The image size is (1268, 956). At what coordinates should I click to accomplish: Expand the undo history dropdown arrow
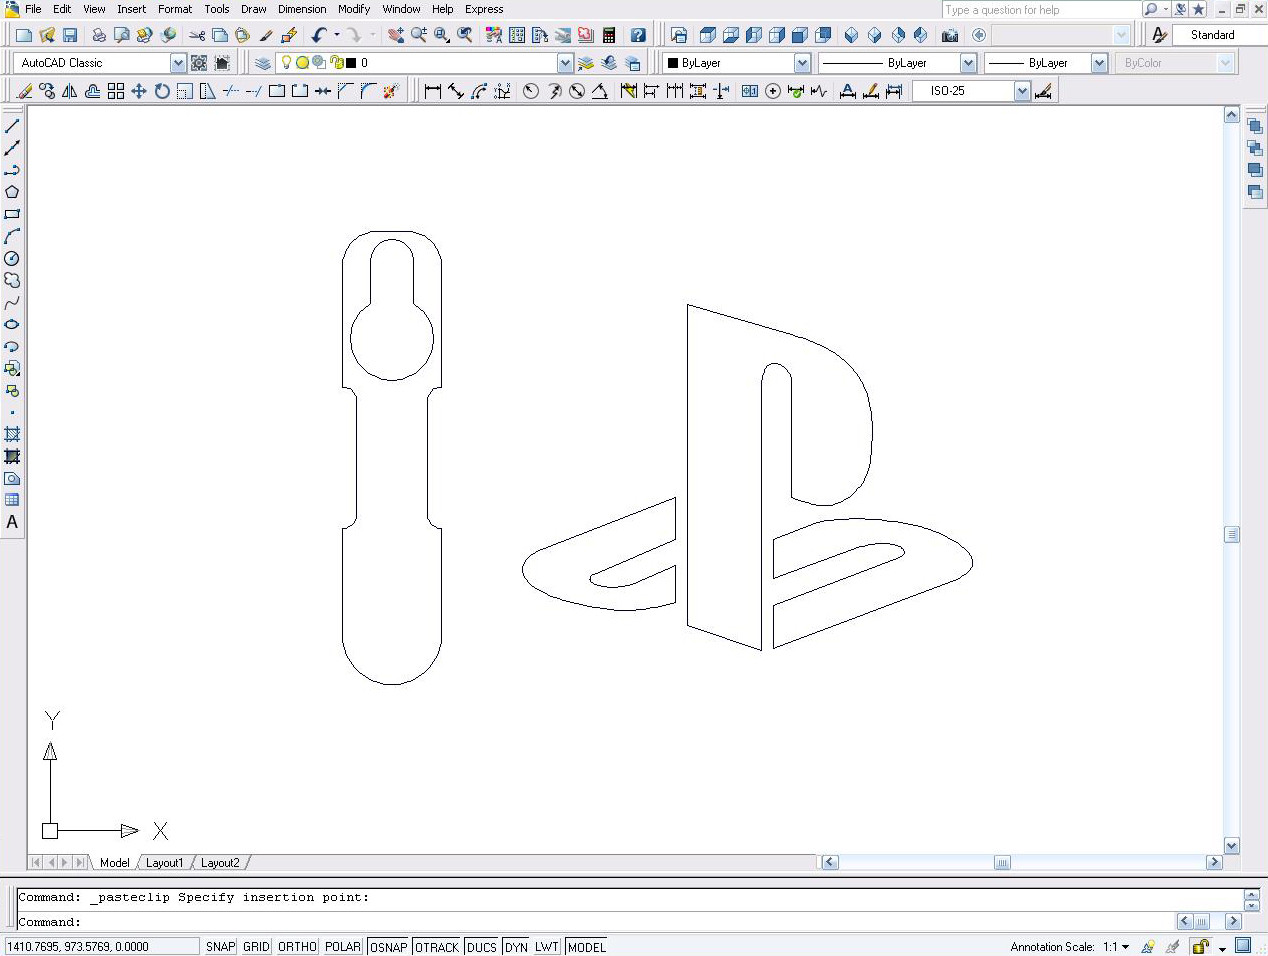tap(337, 35)
